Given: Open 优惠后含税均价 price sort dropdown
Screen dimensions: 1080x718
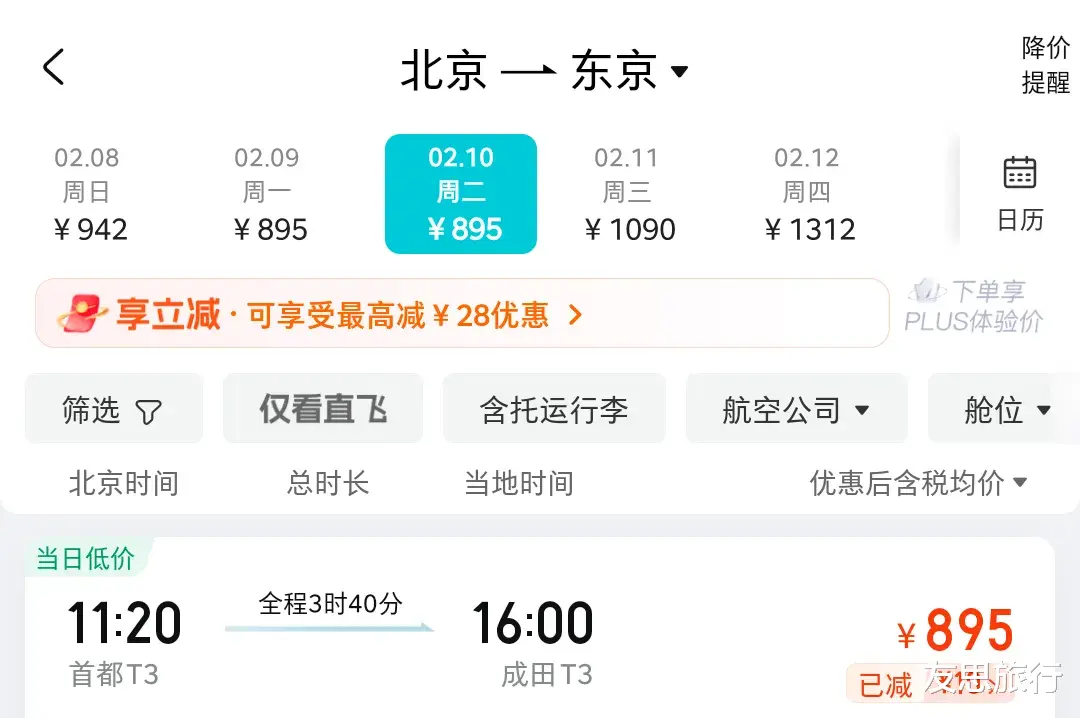Looking at the screenshot, I should point(918,483).
